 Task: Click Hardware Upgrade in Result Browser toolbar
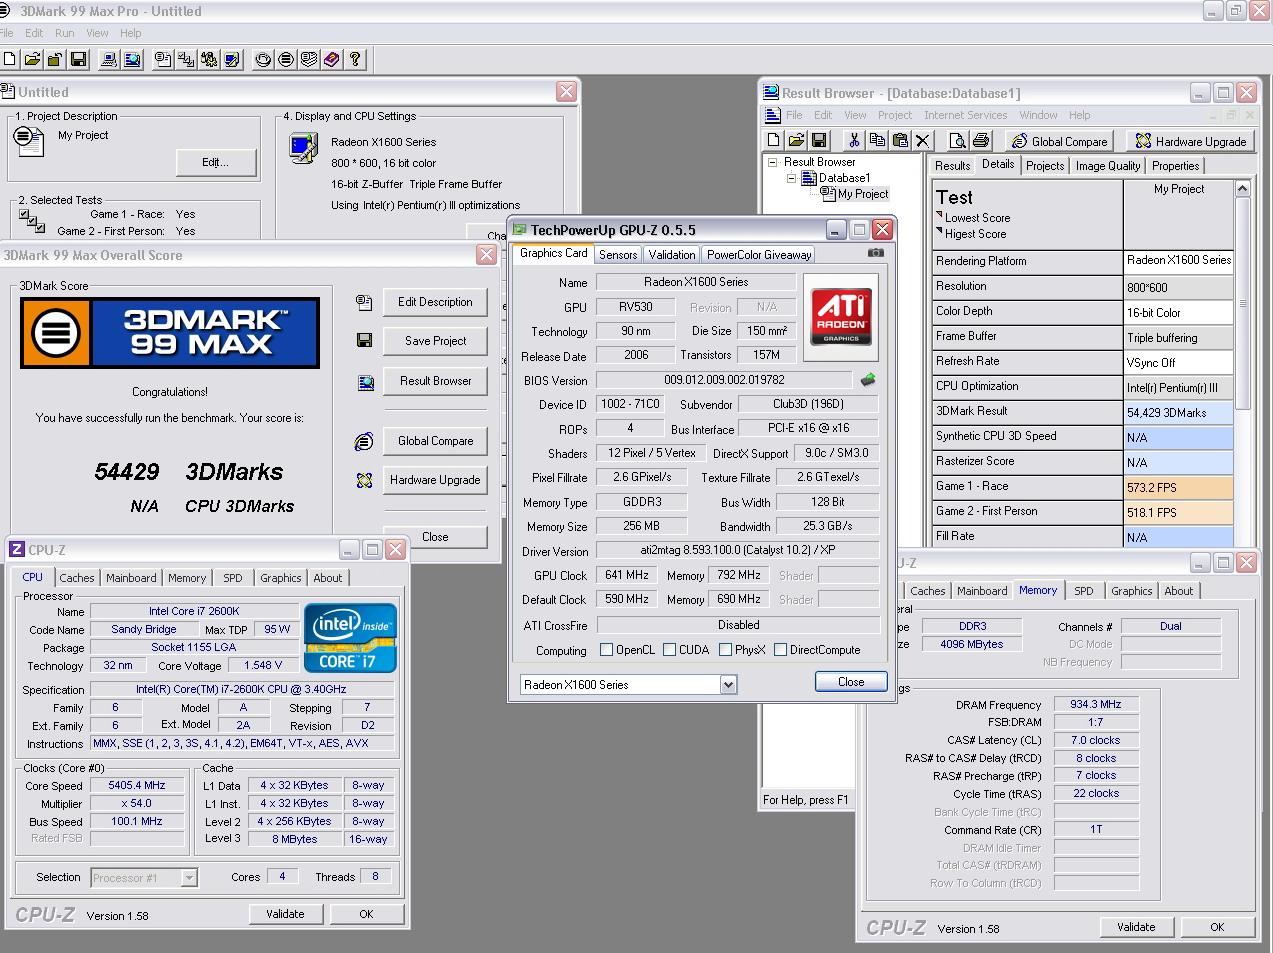point(1190,141)
